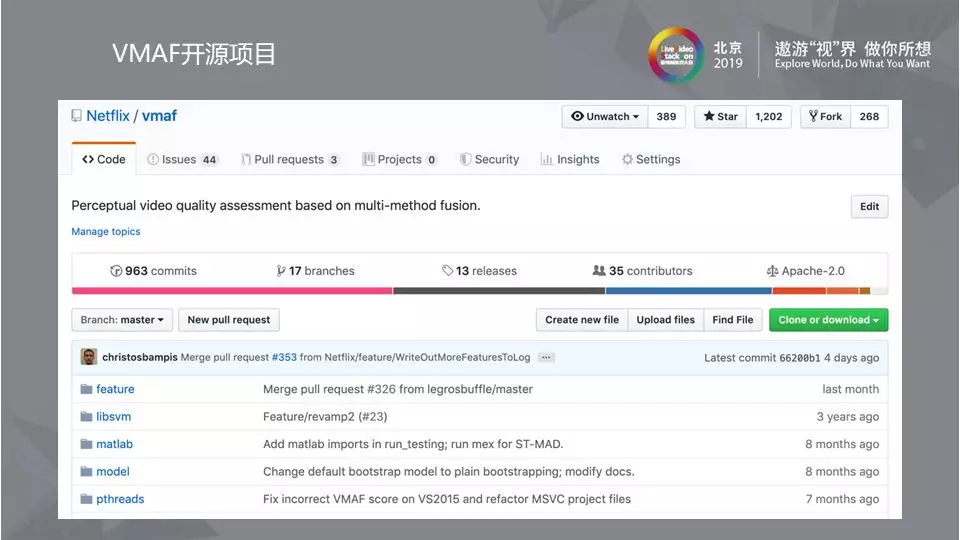Expand the commit message ellipsis
Image resolution: width=960 pixels, height=540 pixels.
coord(546,357)
